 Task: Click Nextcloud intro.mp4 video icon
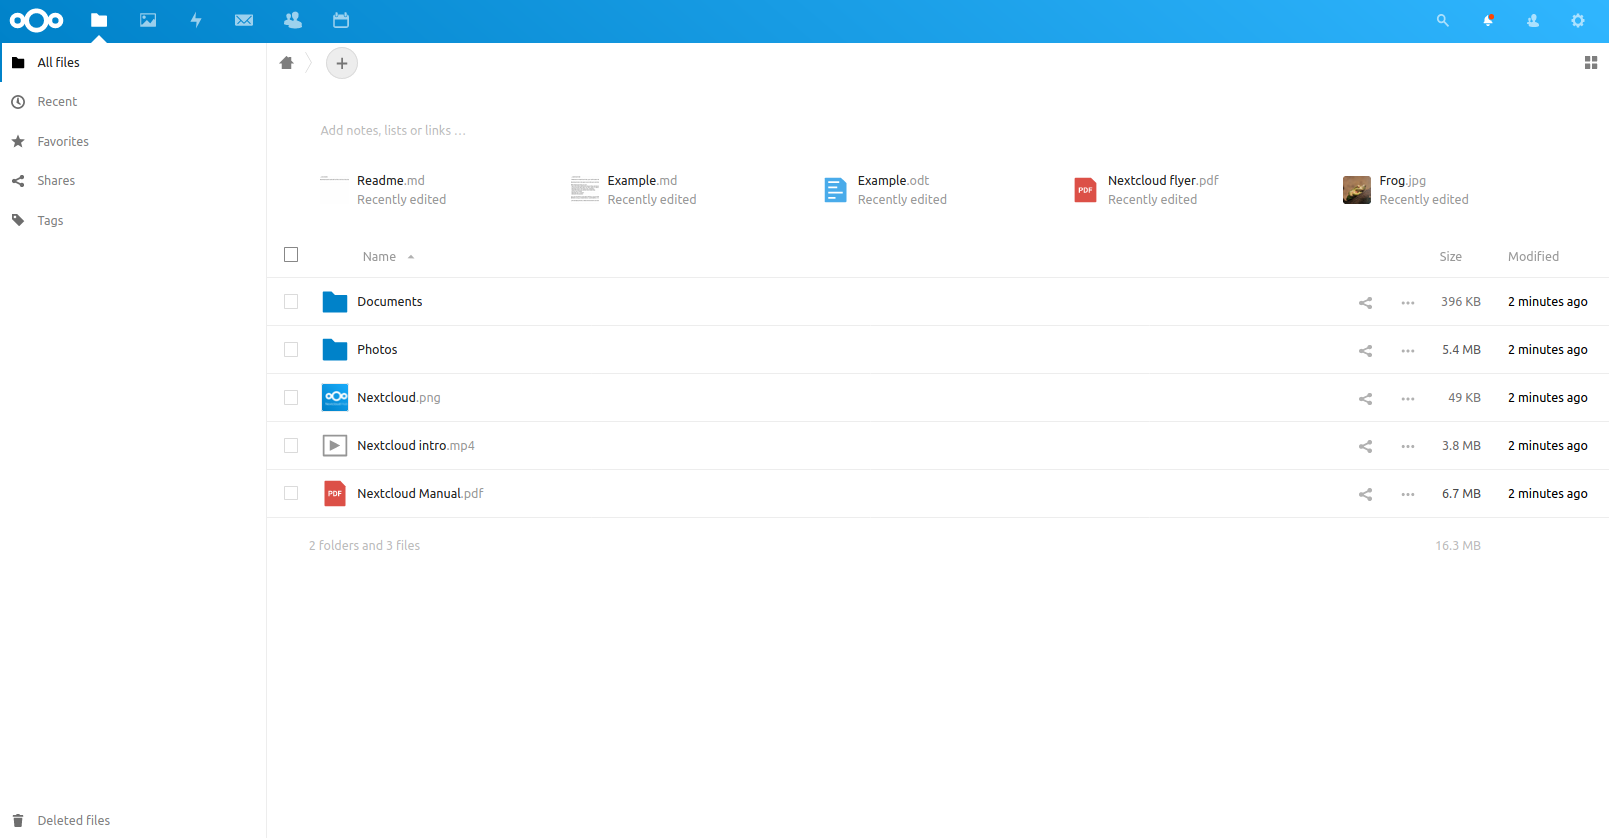click(335, 446)
